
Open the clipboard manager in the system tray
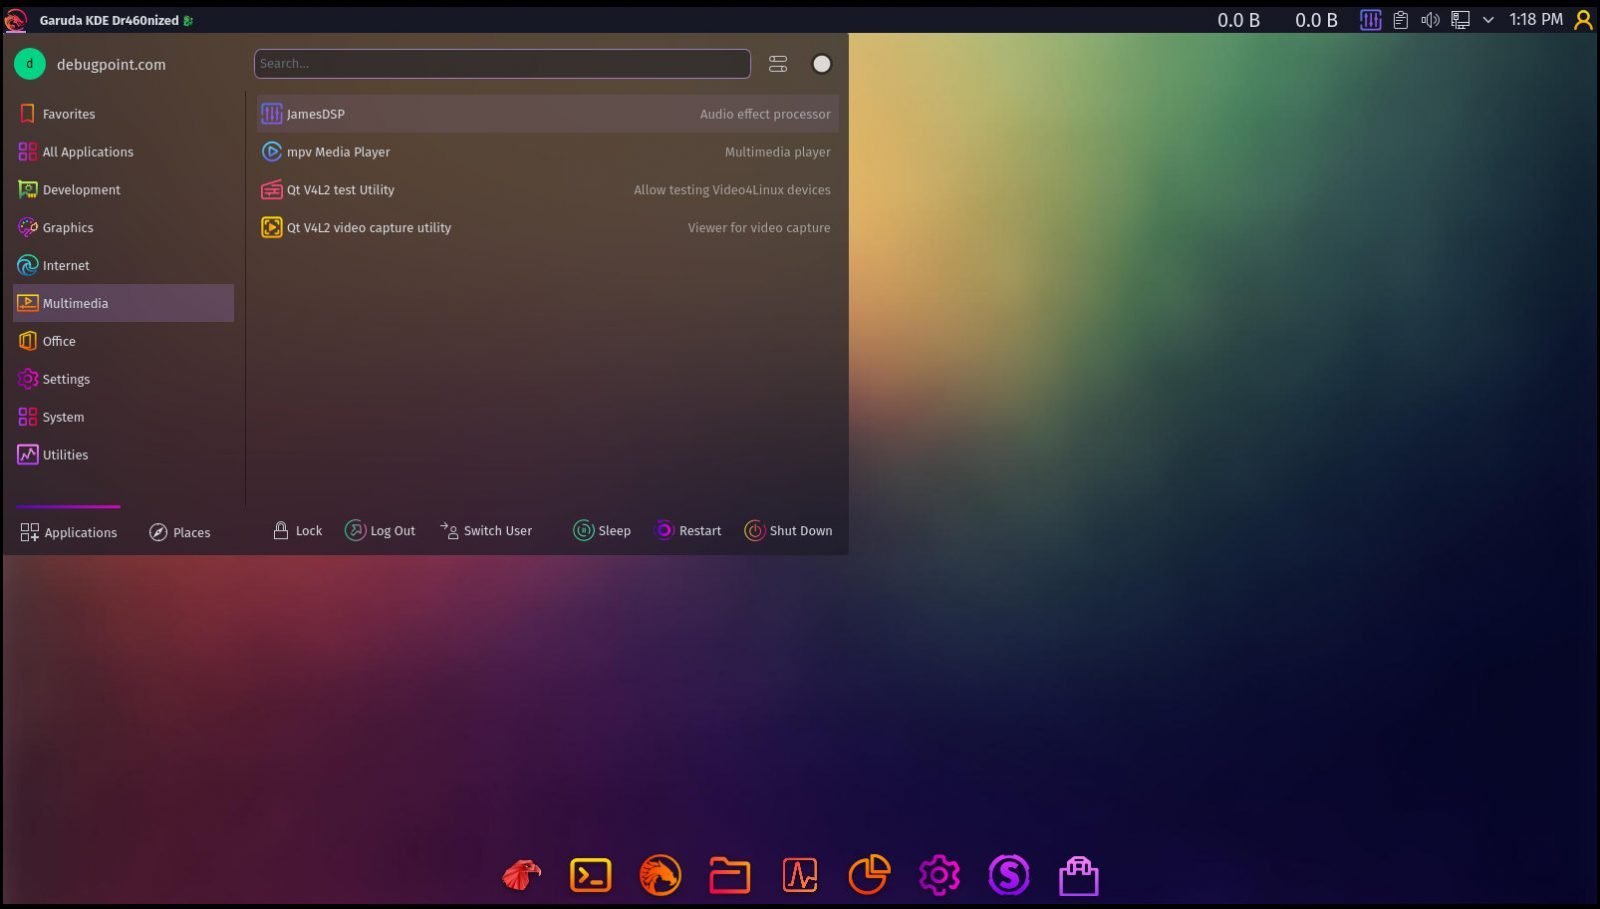point(1401,19)
